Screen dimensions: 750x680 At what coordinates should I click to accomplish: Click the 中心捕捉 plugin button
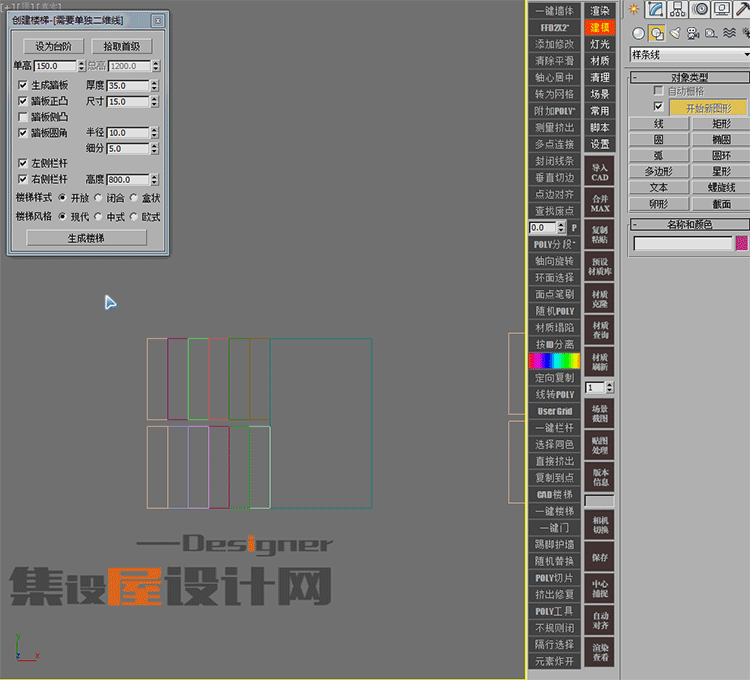pos(599,588)
